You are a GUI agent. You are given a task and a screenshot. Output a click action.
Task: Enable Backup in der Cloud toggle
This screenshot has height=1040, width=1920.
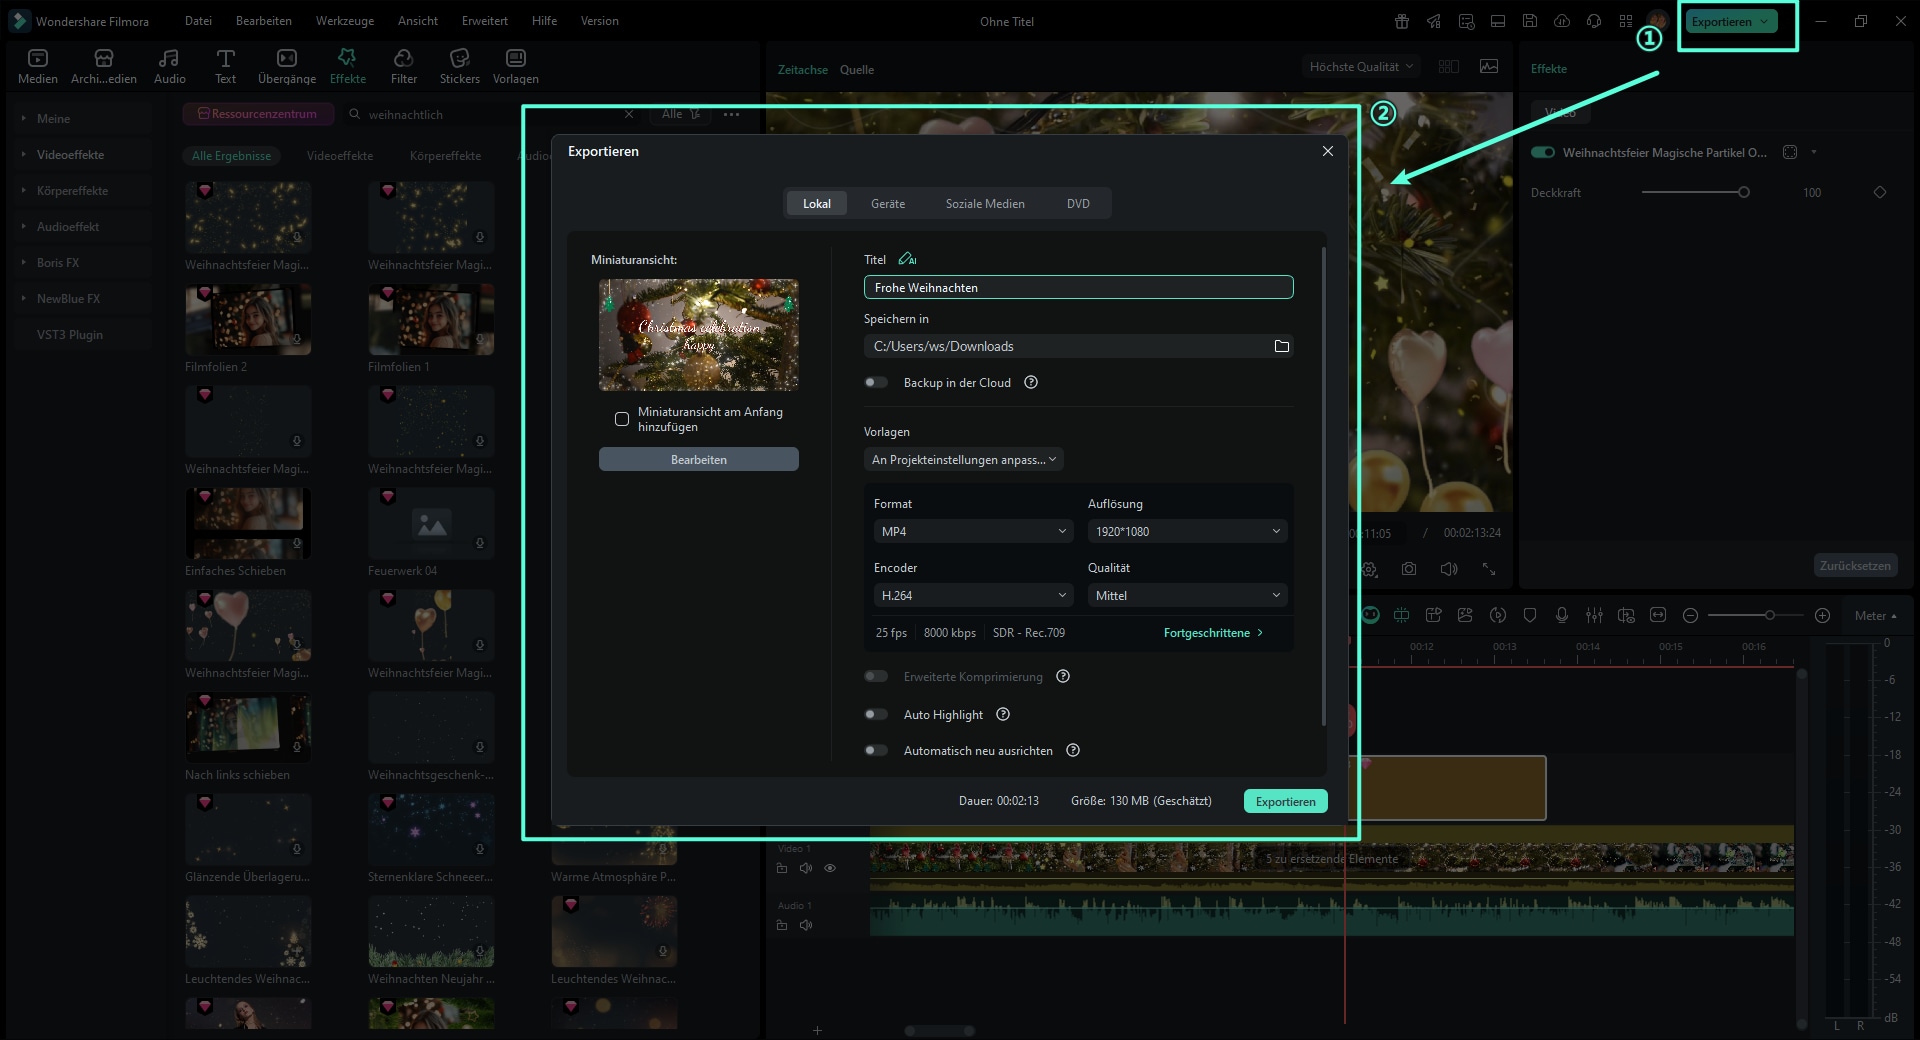(876, 382)
